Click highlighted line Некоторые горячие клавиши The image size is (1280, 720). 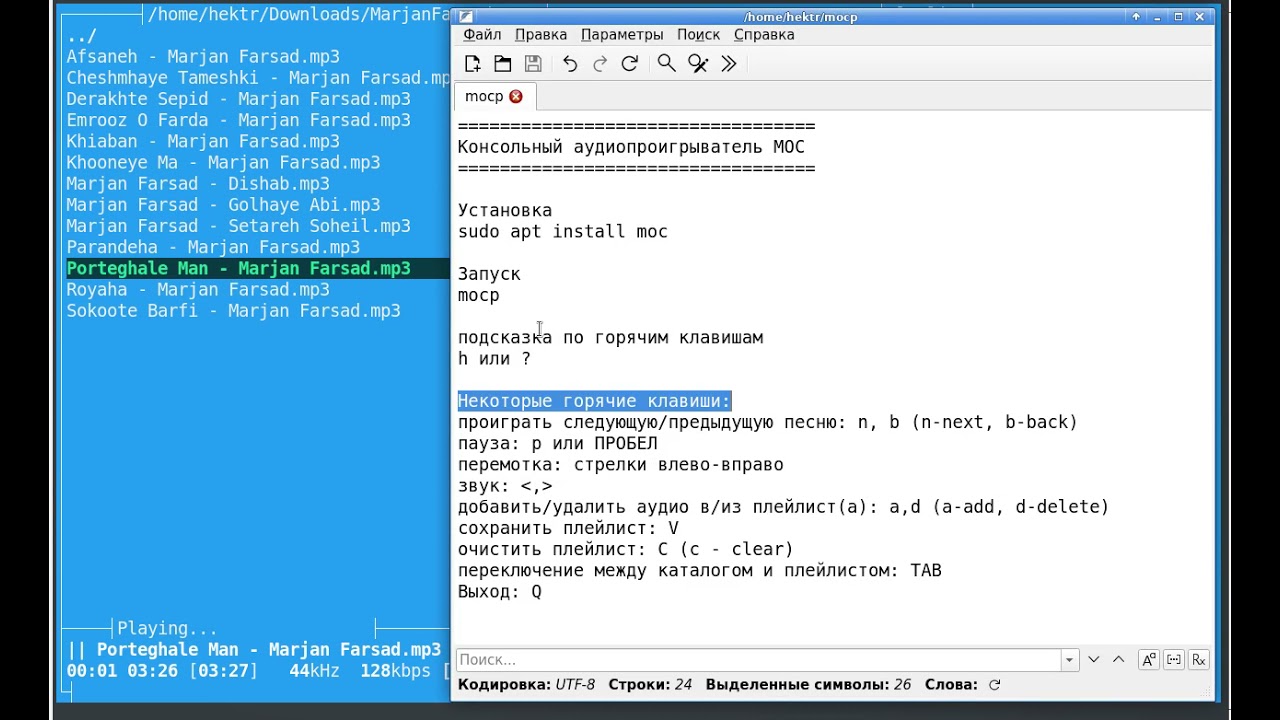594,401
